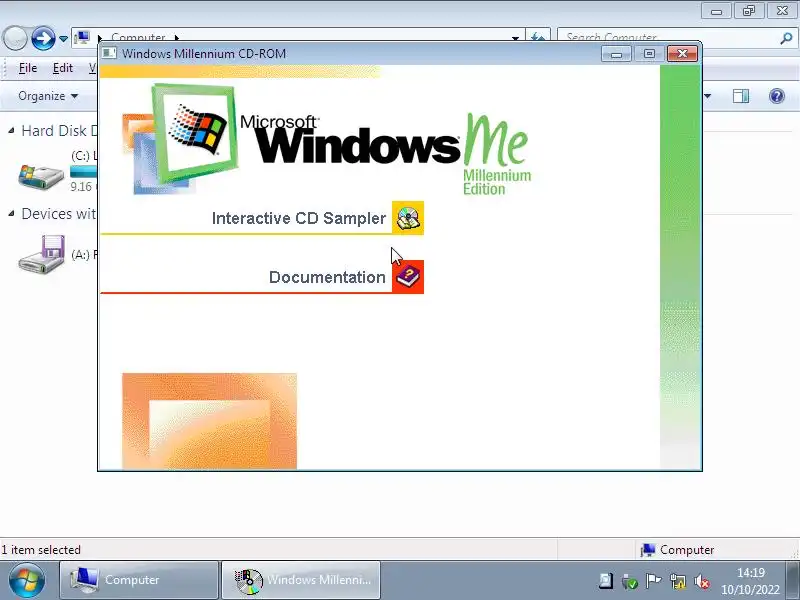Collapse the Hard Disk Drives group
This screenshot has height=600, width=800.
coord(11,131)
